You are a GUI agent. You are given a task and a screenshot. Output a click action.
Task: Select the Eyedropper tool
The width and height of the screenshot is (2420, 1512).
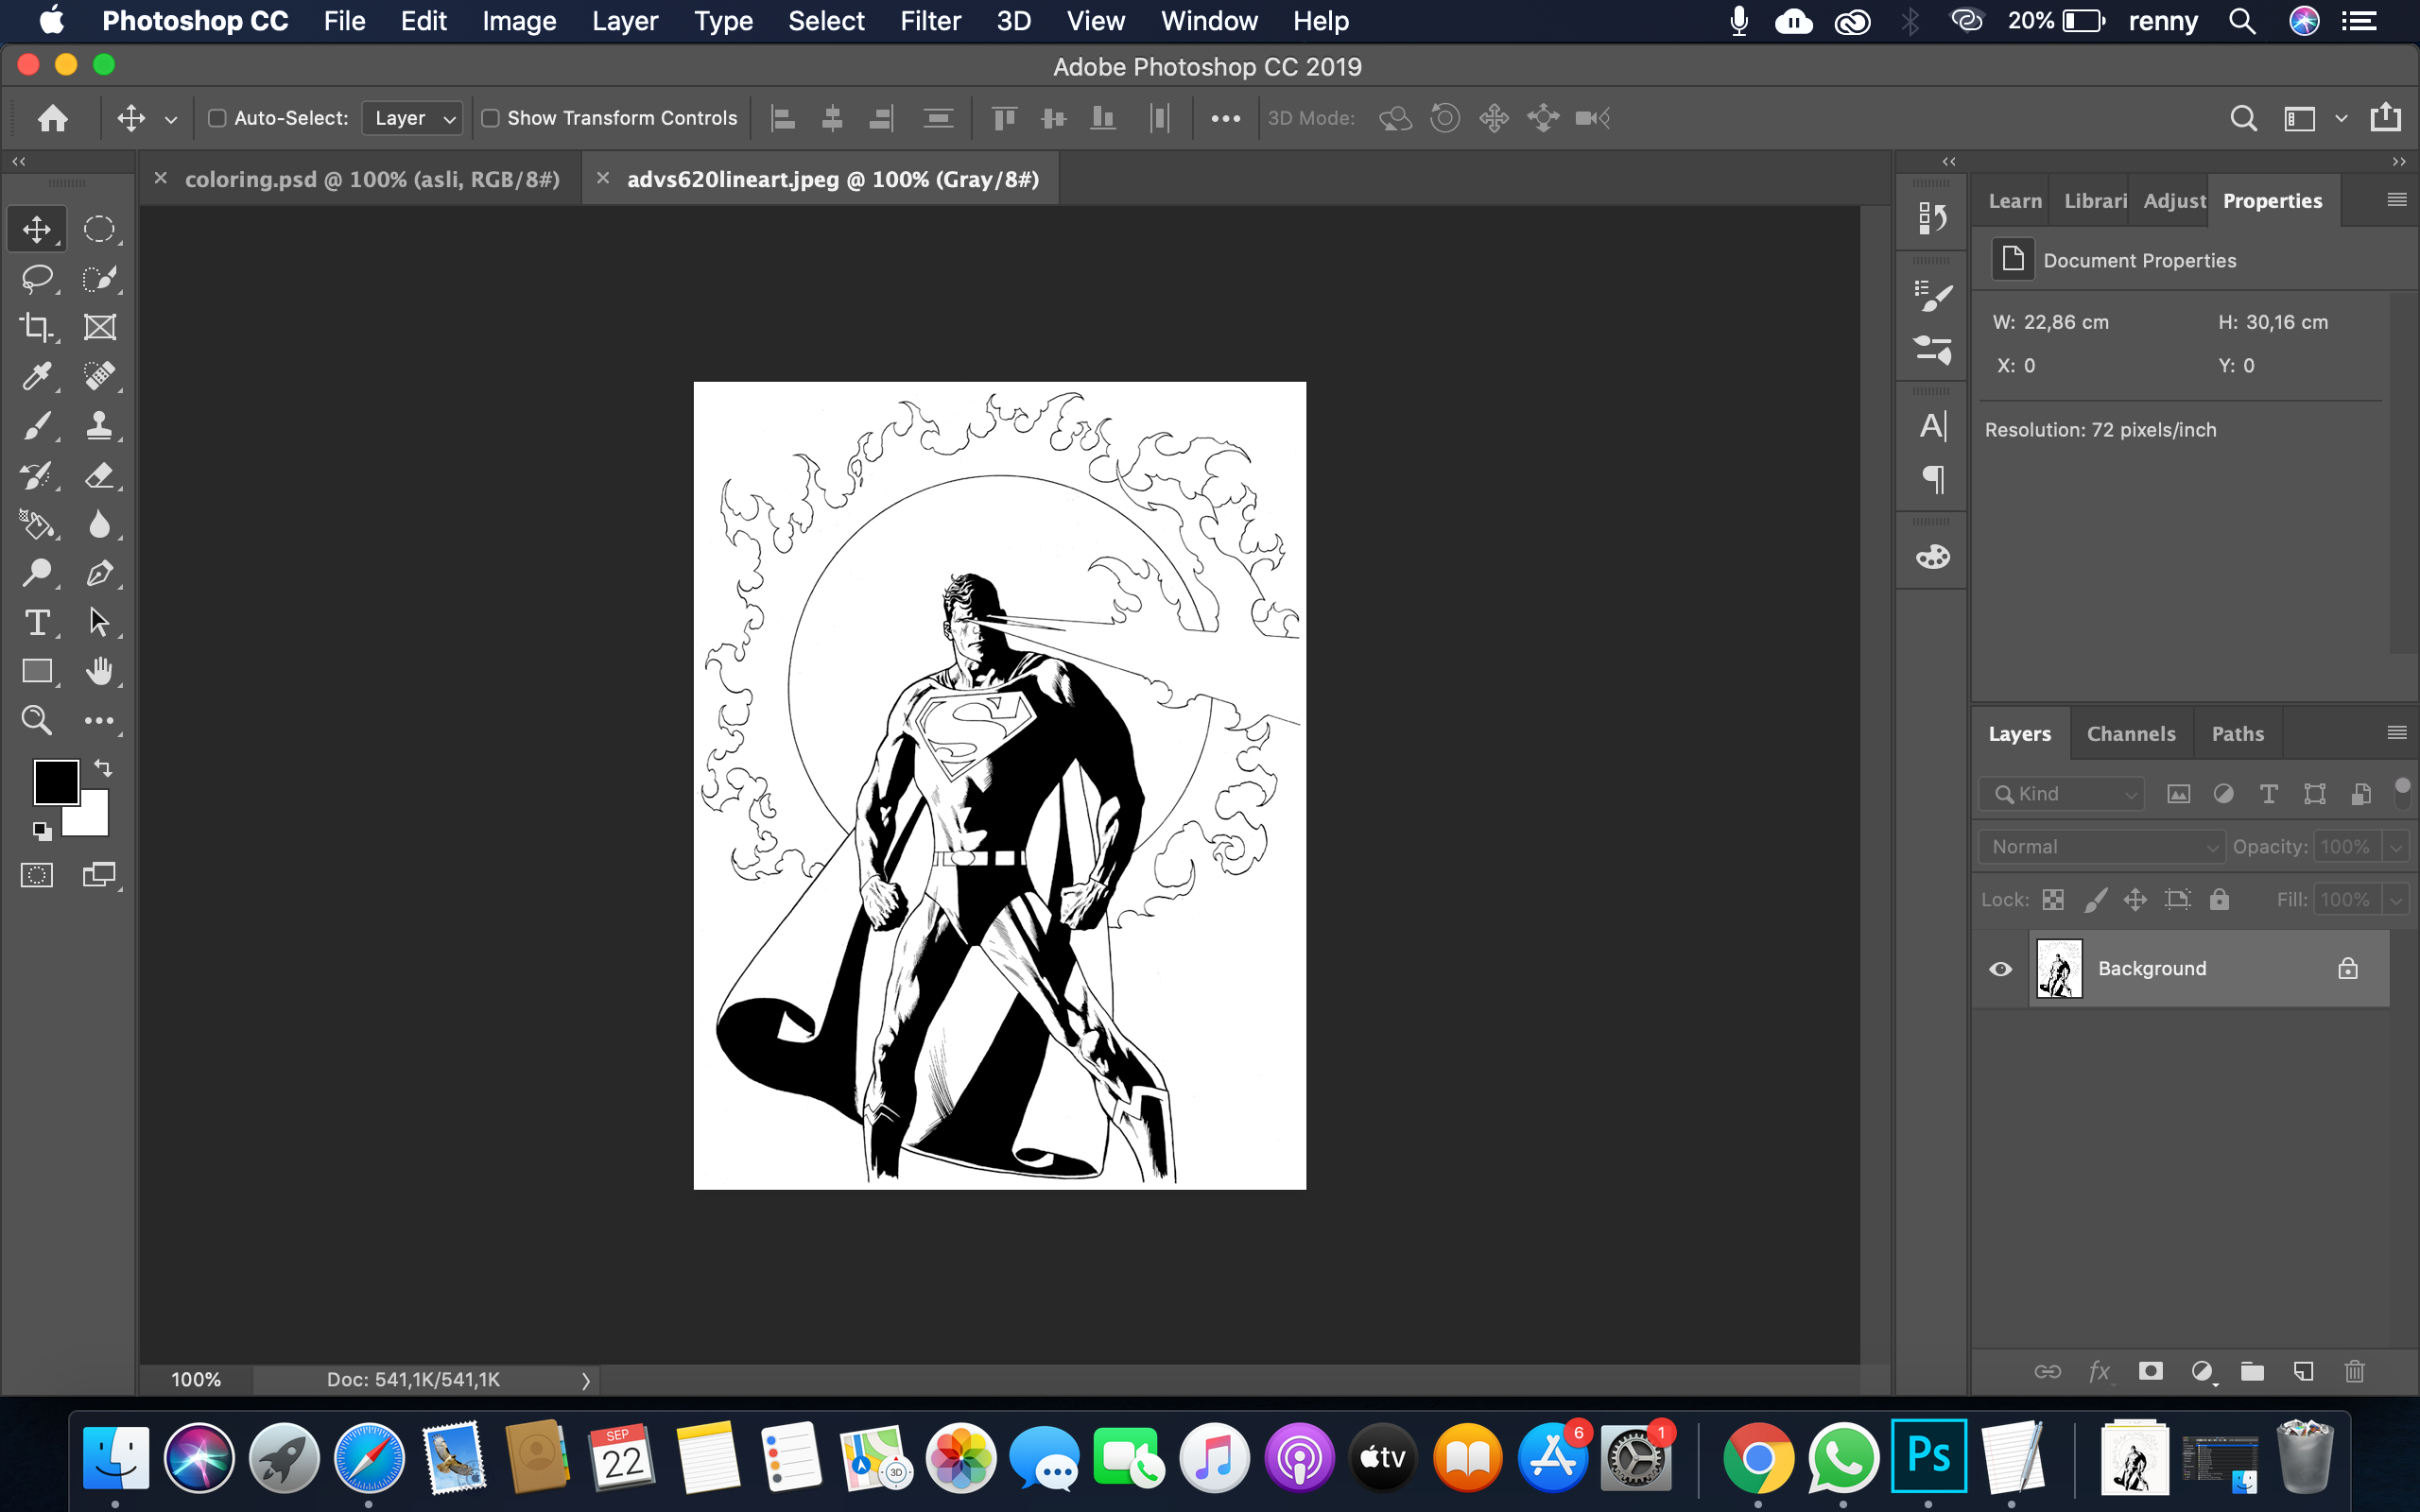coord(37,376)
